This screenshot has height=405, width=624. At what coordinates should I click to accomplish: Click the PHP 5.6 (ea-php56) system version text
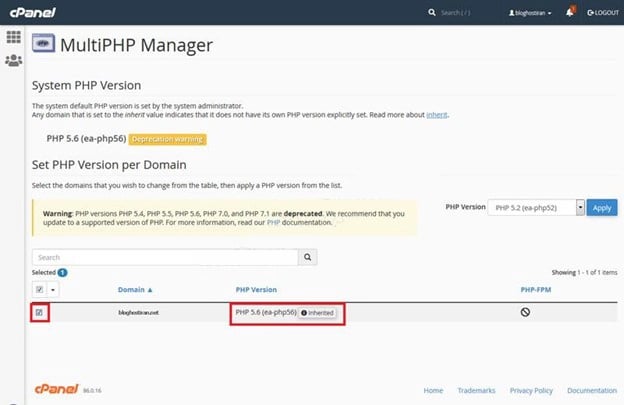point(86,139)
